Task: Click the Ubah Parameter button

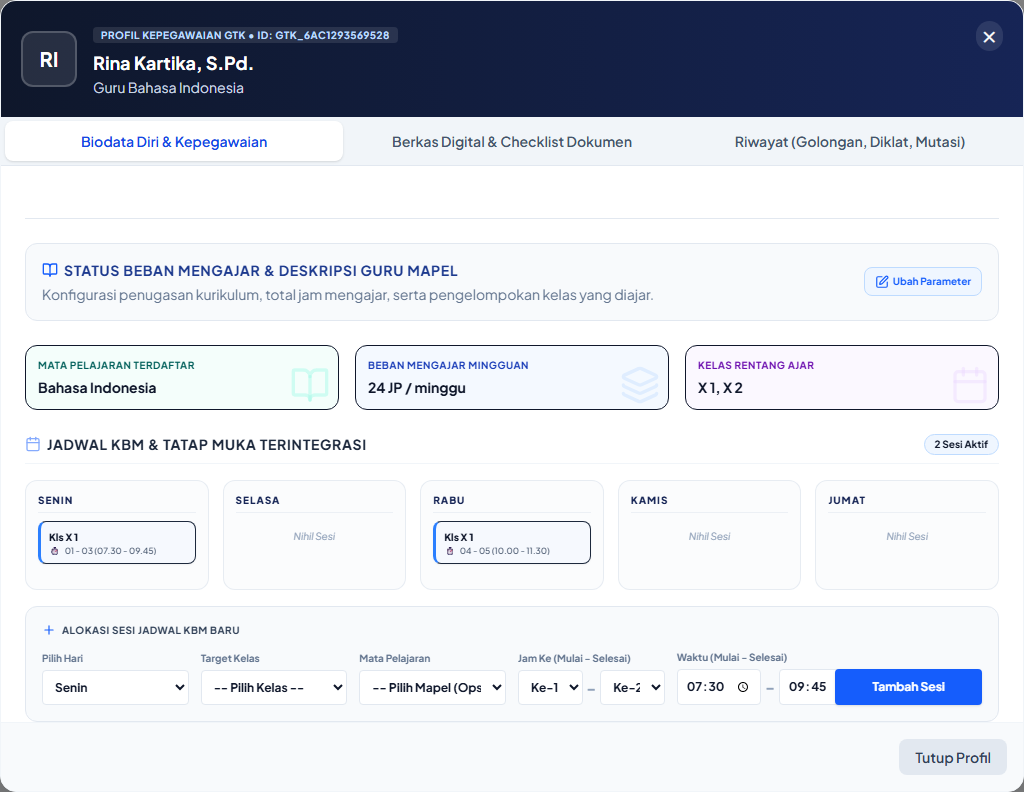Action: coord(922,281)
